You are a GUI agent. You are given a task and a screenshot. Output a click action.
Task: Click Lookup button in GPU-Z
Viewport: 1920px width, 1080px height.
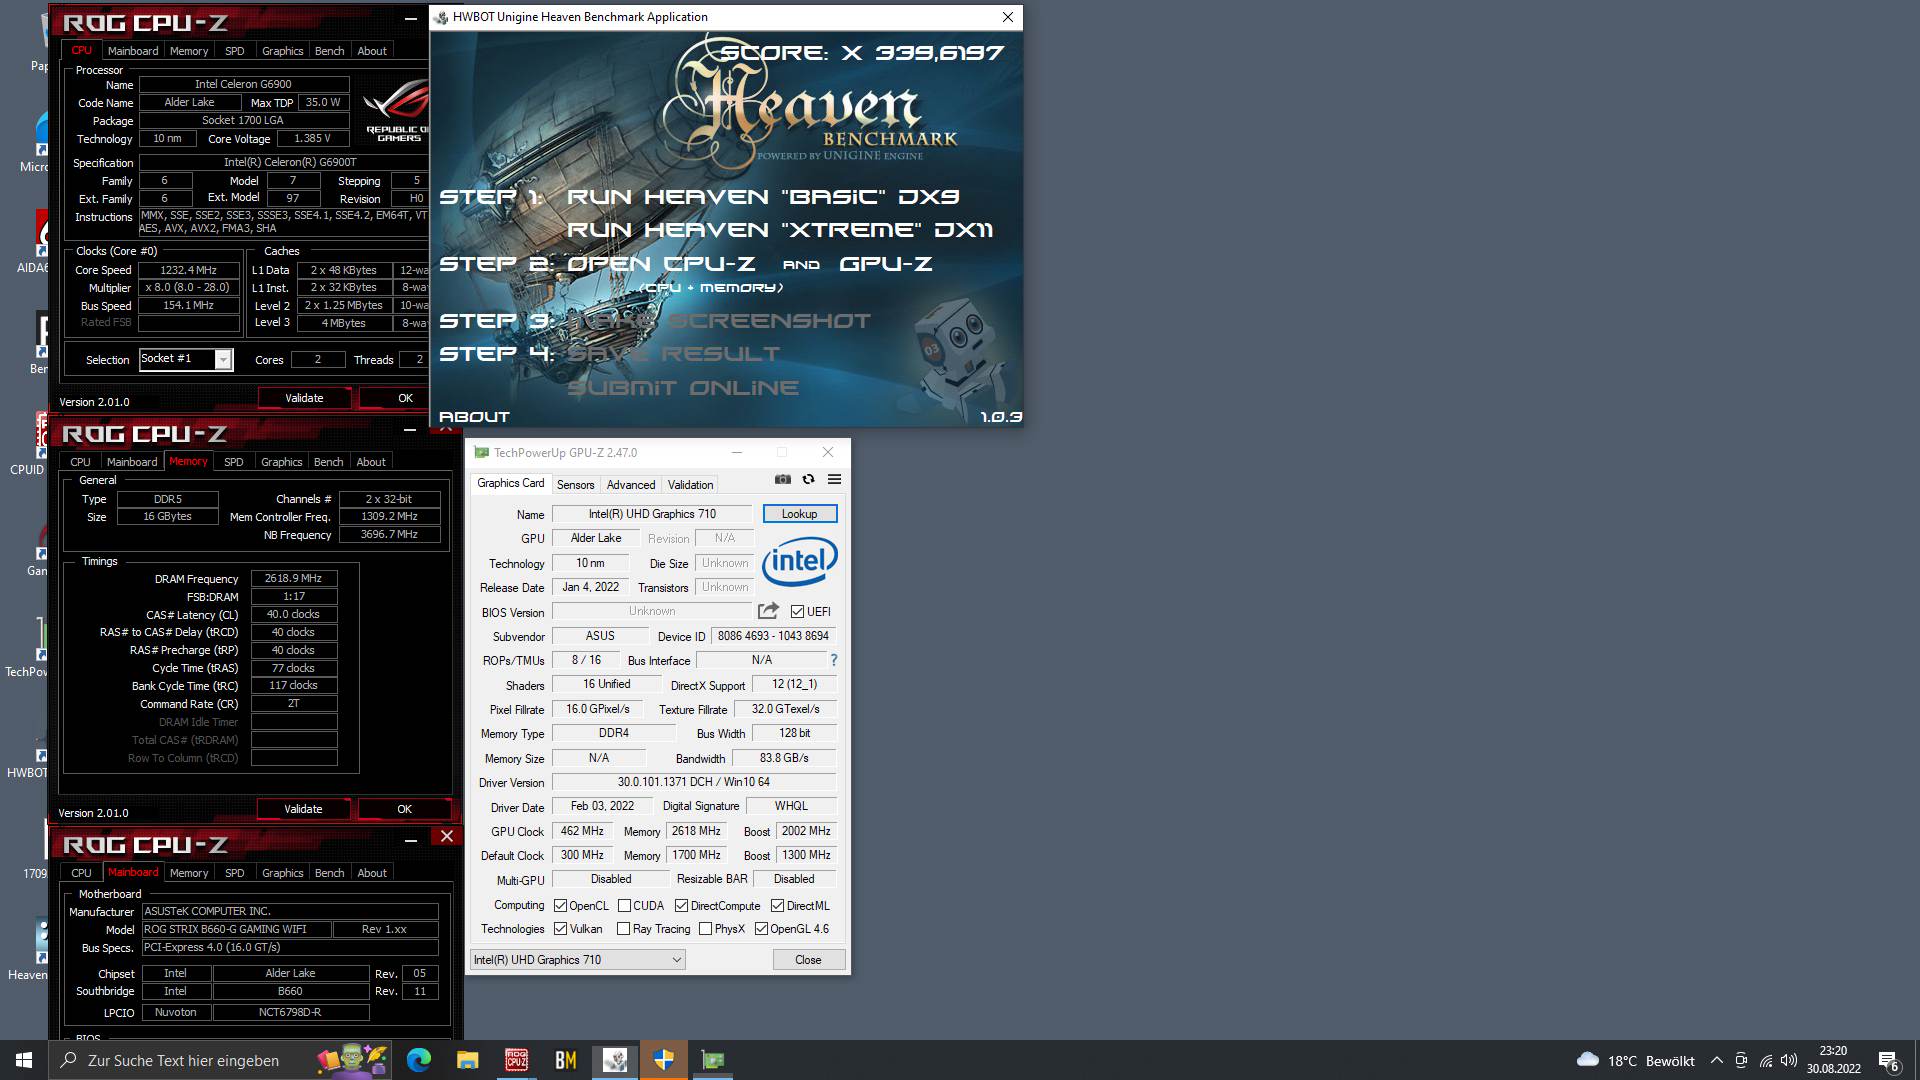[799, 514]
